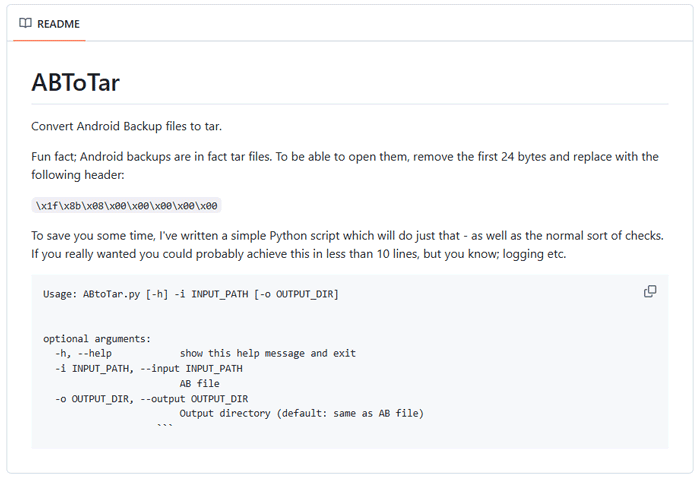
Task: Click the '-i INPUT_PATH, --input INPUT_PATH' line
Action: click(149, 368)
